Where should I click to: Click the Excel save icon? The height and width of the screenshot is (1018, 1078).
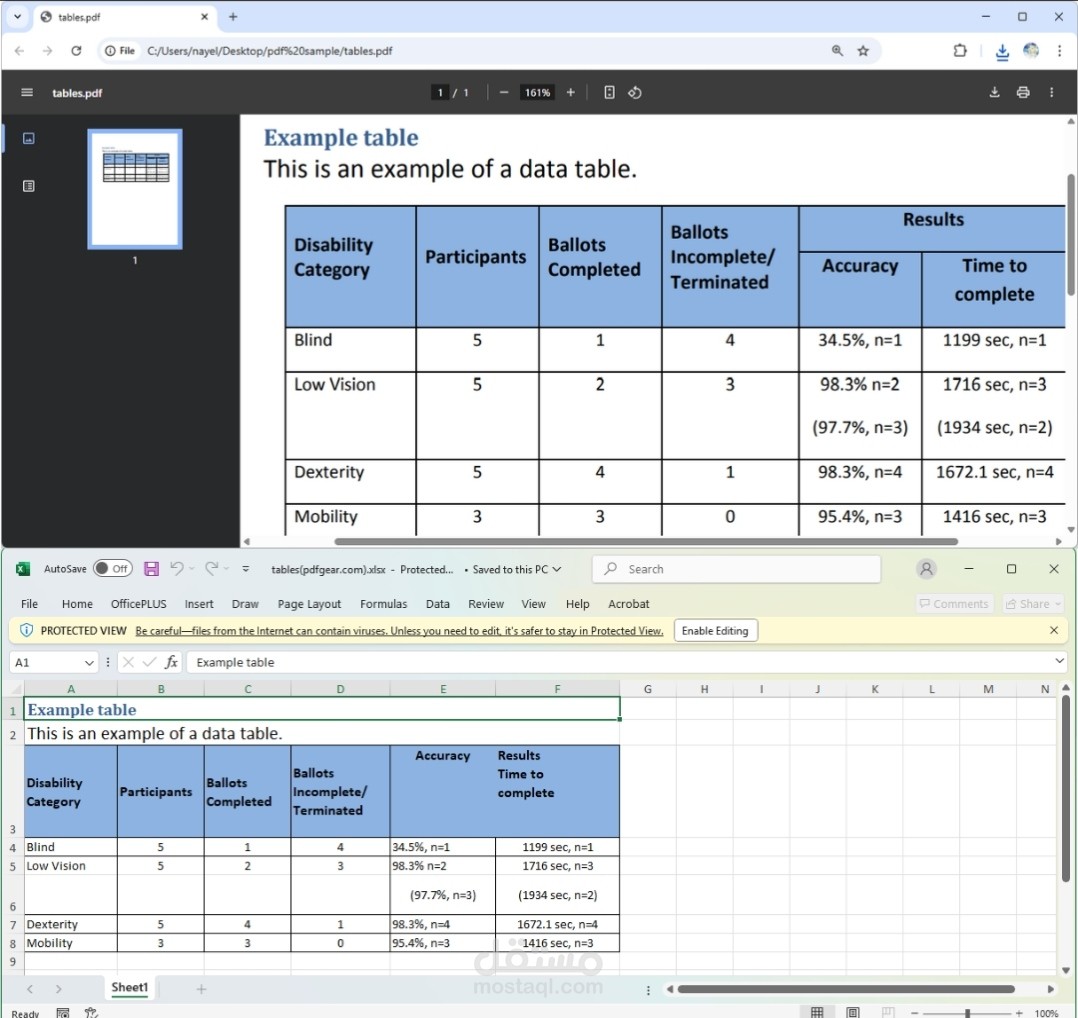click(151, 569)
